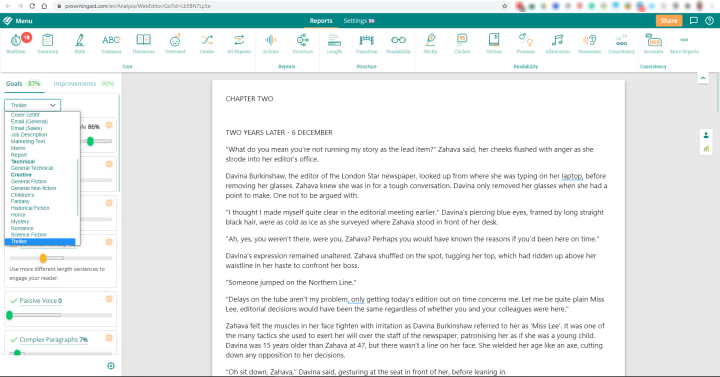Image resolution: width=720 pixels, height=377 pixels.
Task: Choose Science Fiction document type
Action: pos(28,235)
